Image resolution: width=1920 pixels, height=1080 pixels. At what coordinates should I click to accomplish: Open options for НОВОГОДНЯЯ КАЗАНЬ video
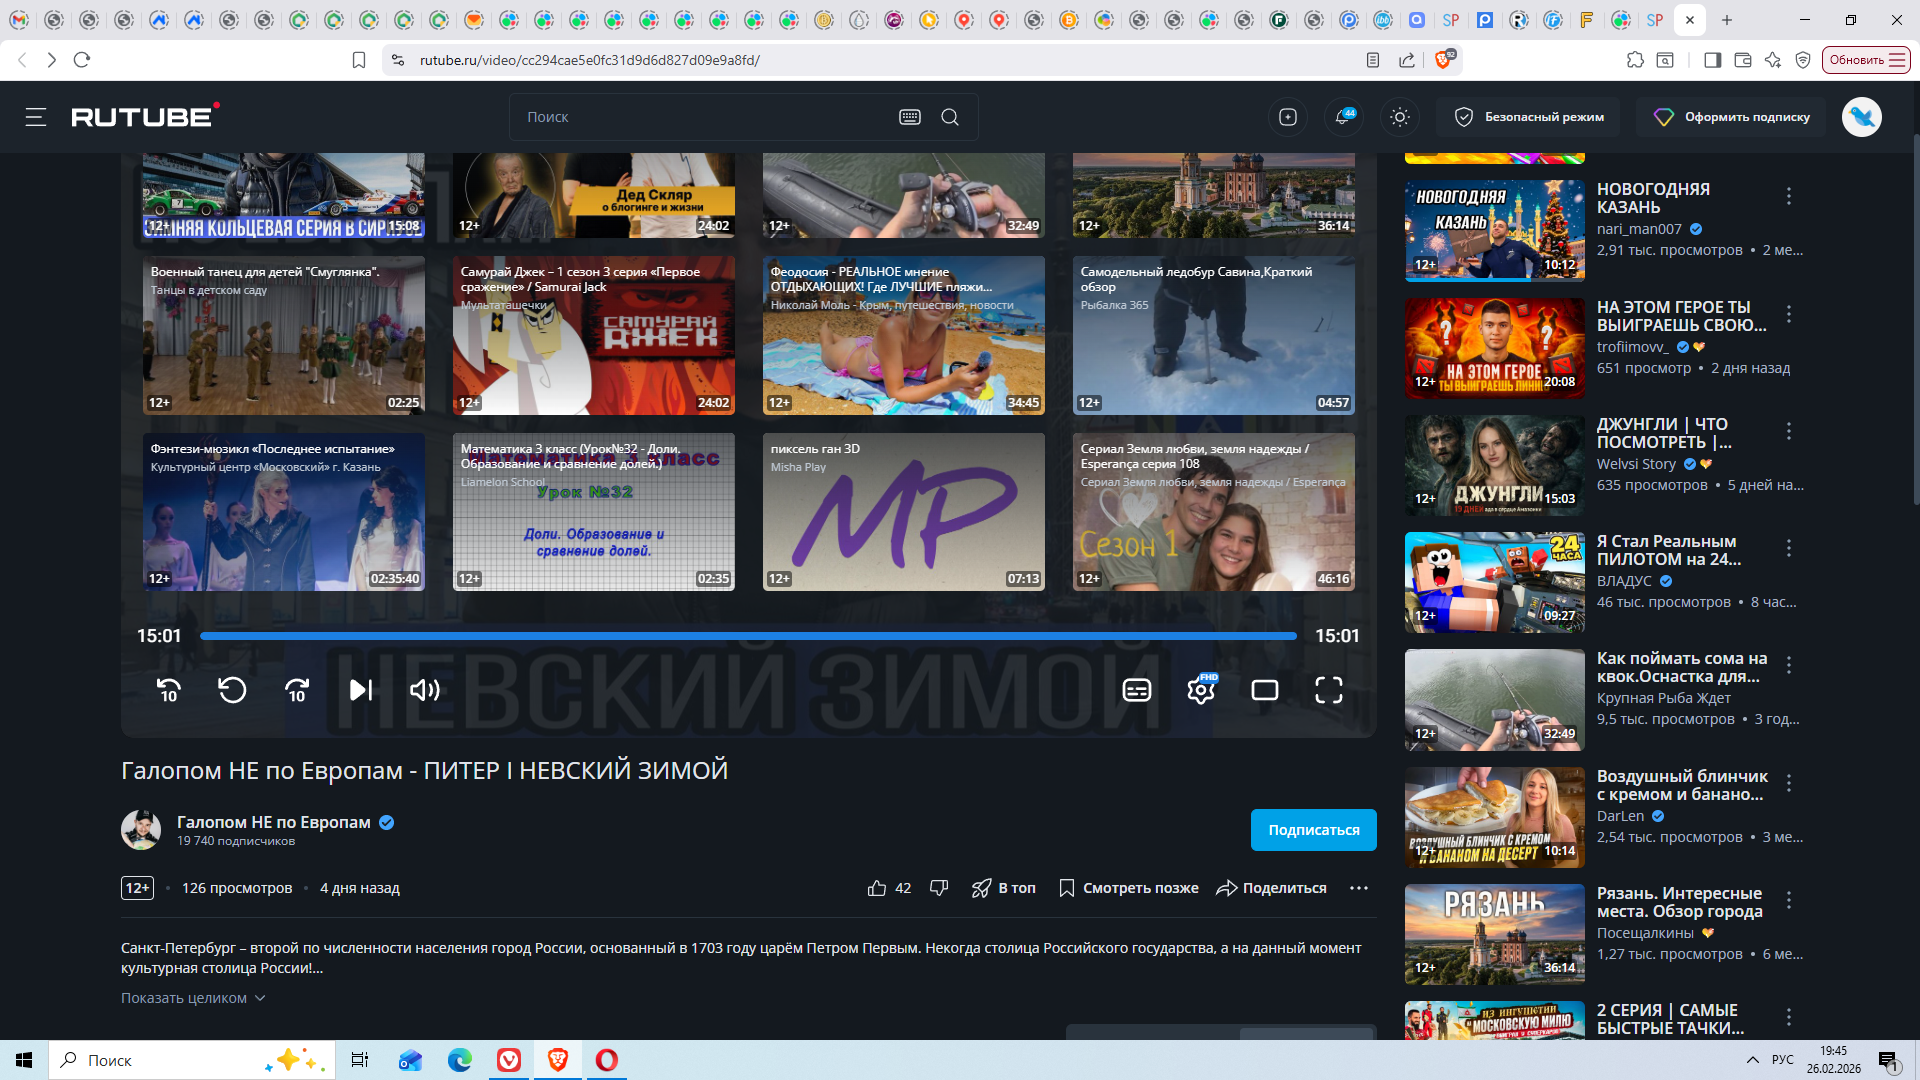[1789, 196]
